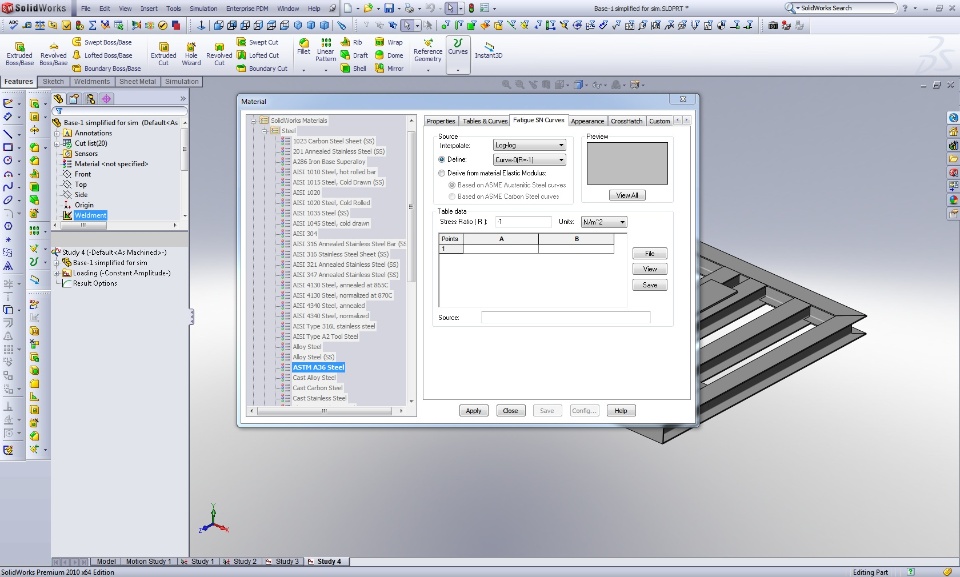Activate the Boundary Cut tool
This screenshot has height=577, width=960.
262,68
